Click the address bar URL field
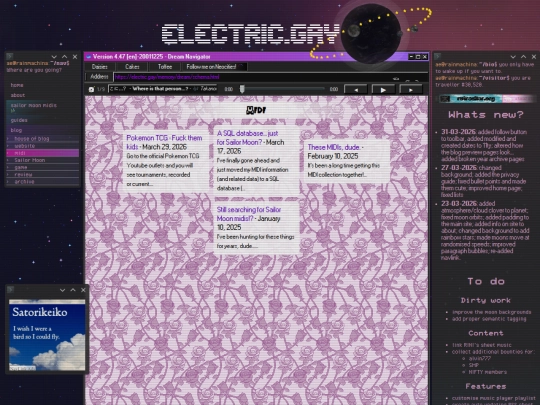Screen dimensions: 540x405 click(x=270, y=77)
